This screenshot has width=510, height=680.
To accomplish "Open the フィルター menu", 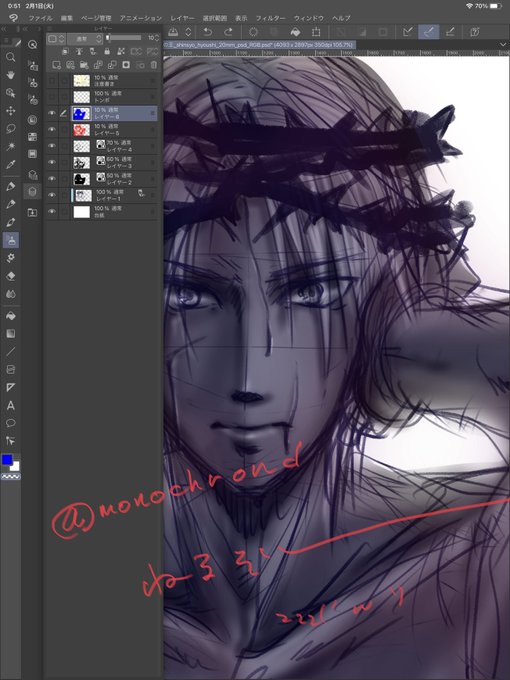I will [x=270, y=18].
